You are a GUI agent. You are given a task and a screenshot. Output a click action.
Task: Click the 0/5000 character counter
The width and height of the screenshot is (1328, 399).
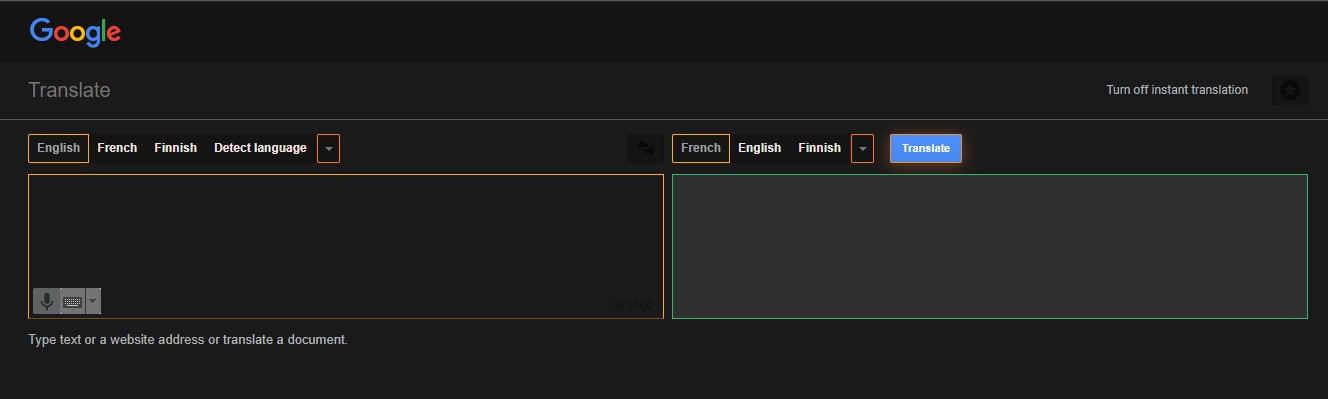(633, 305)
